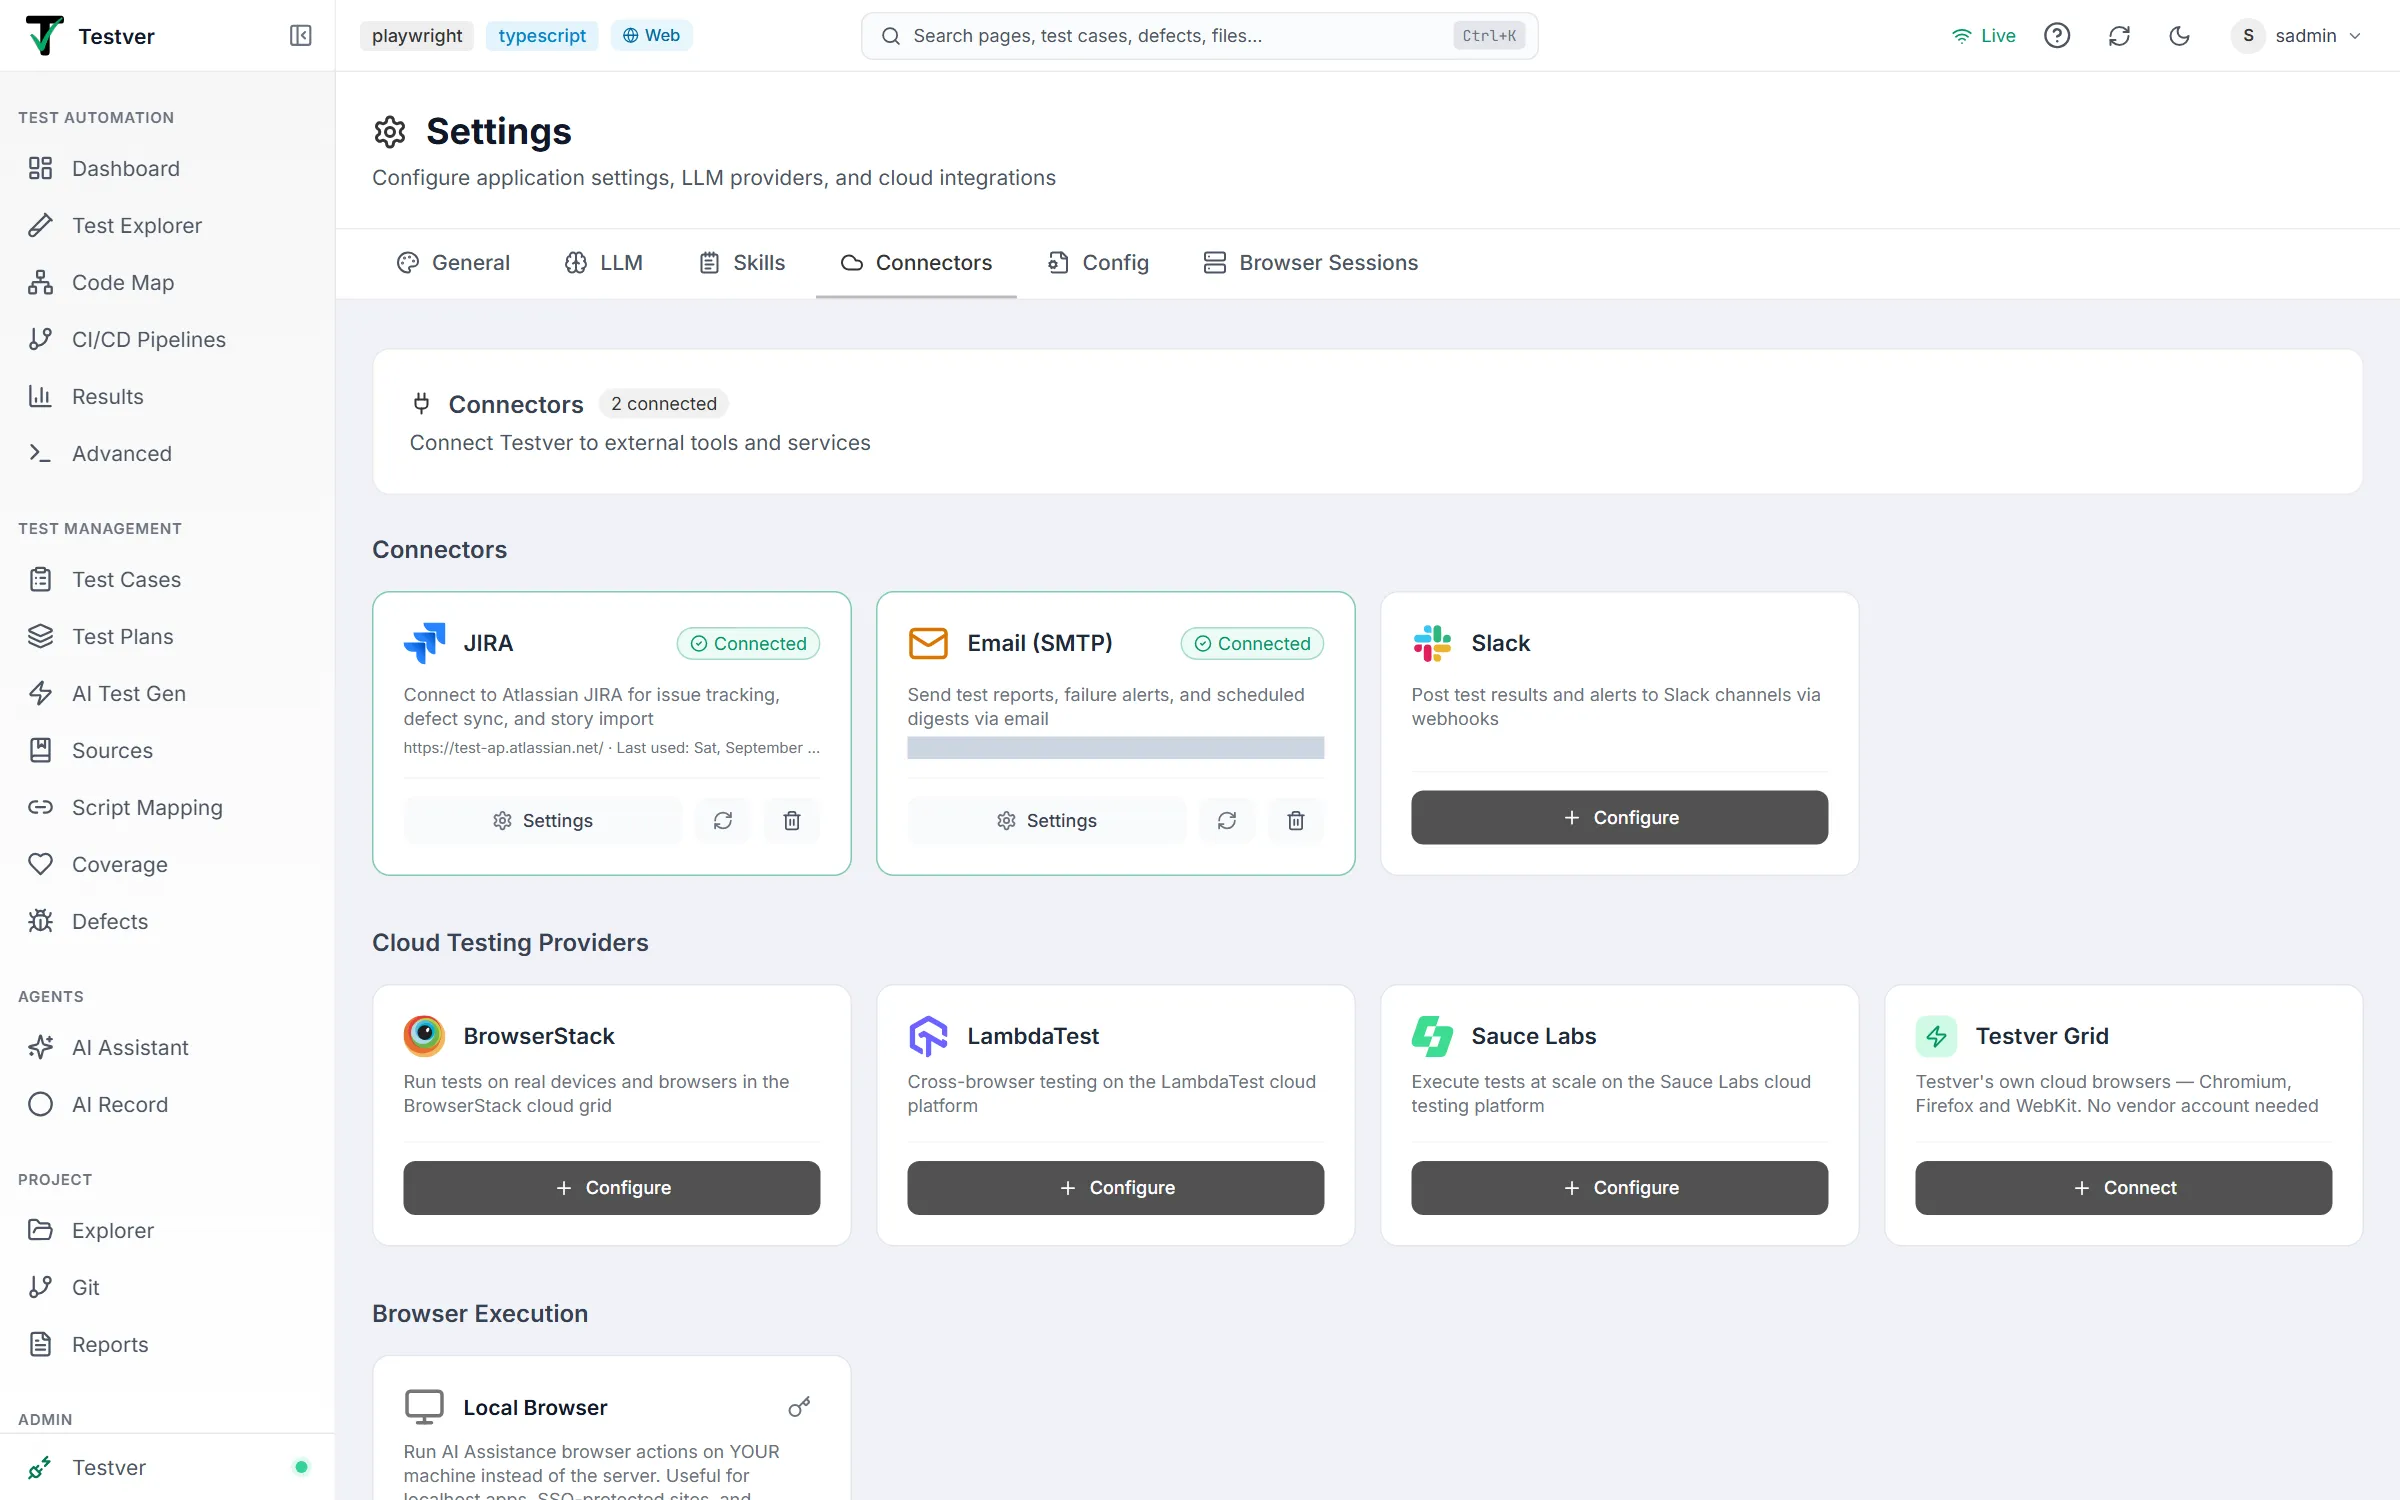Click the Local Browser key icon
The height and width of the screenshot is (1500, 2400).
click(x=799, y=1408)
